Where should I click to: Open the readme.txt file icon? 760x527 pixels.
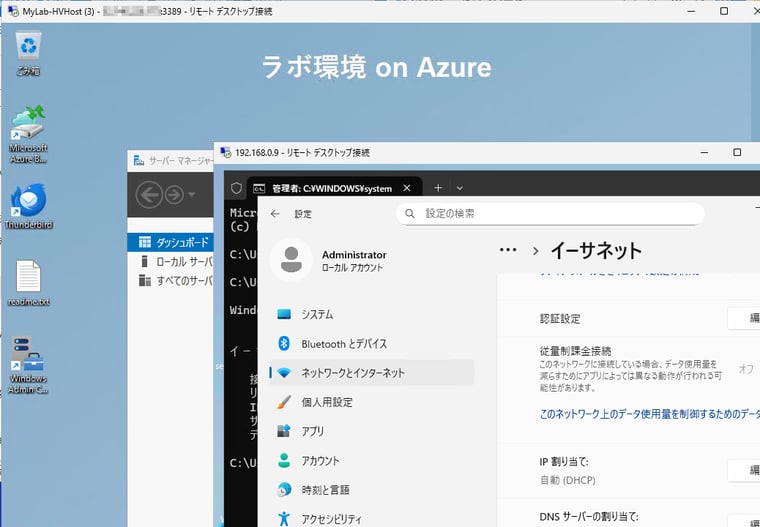tap(29, 283)
